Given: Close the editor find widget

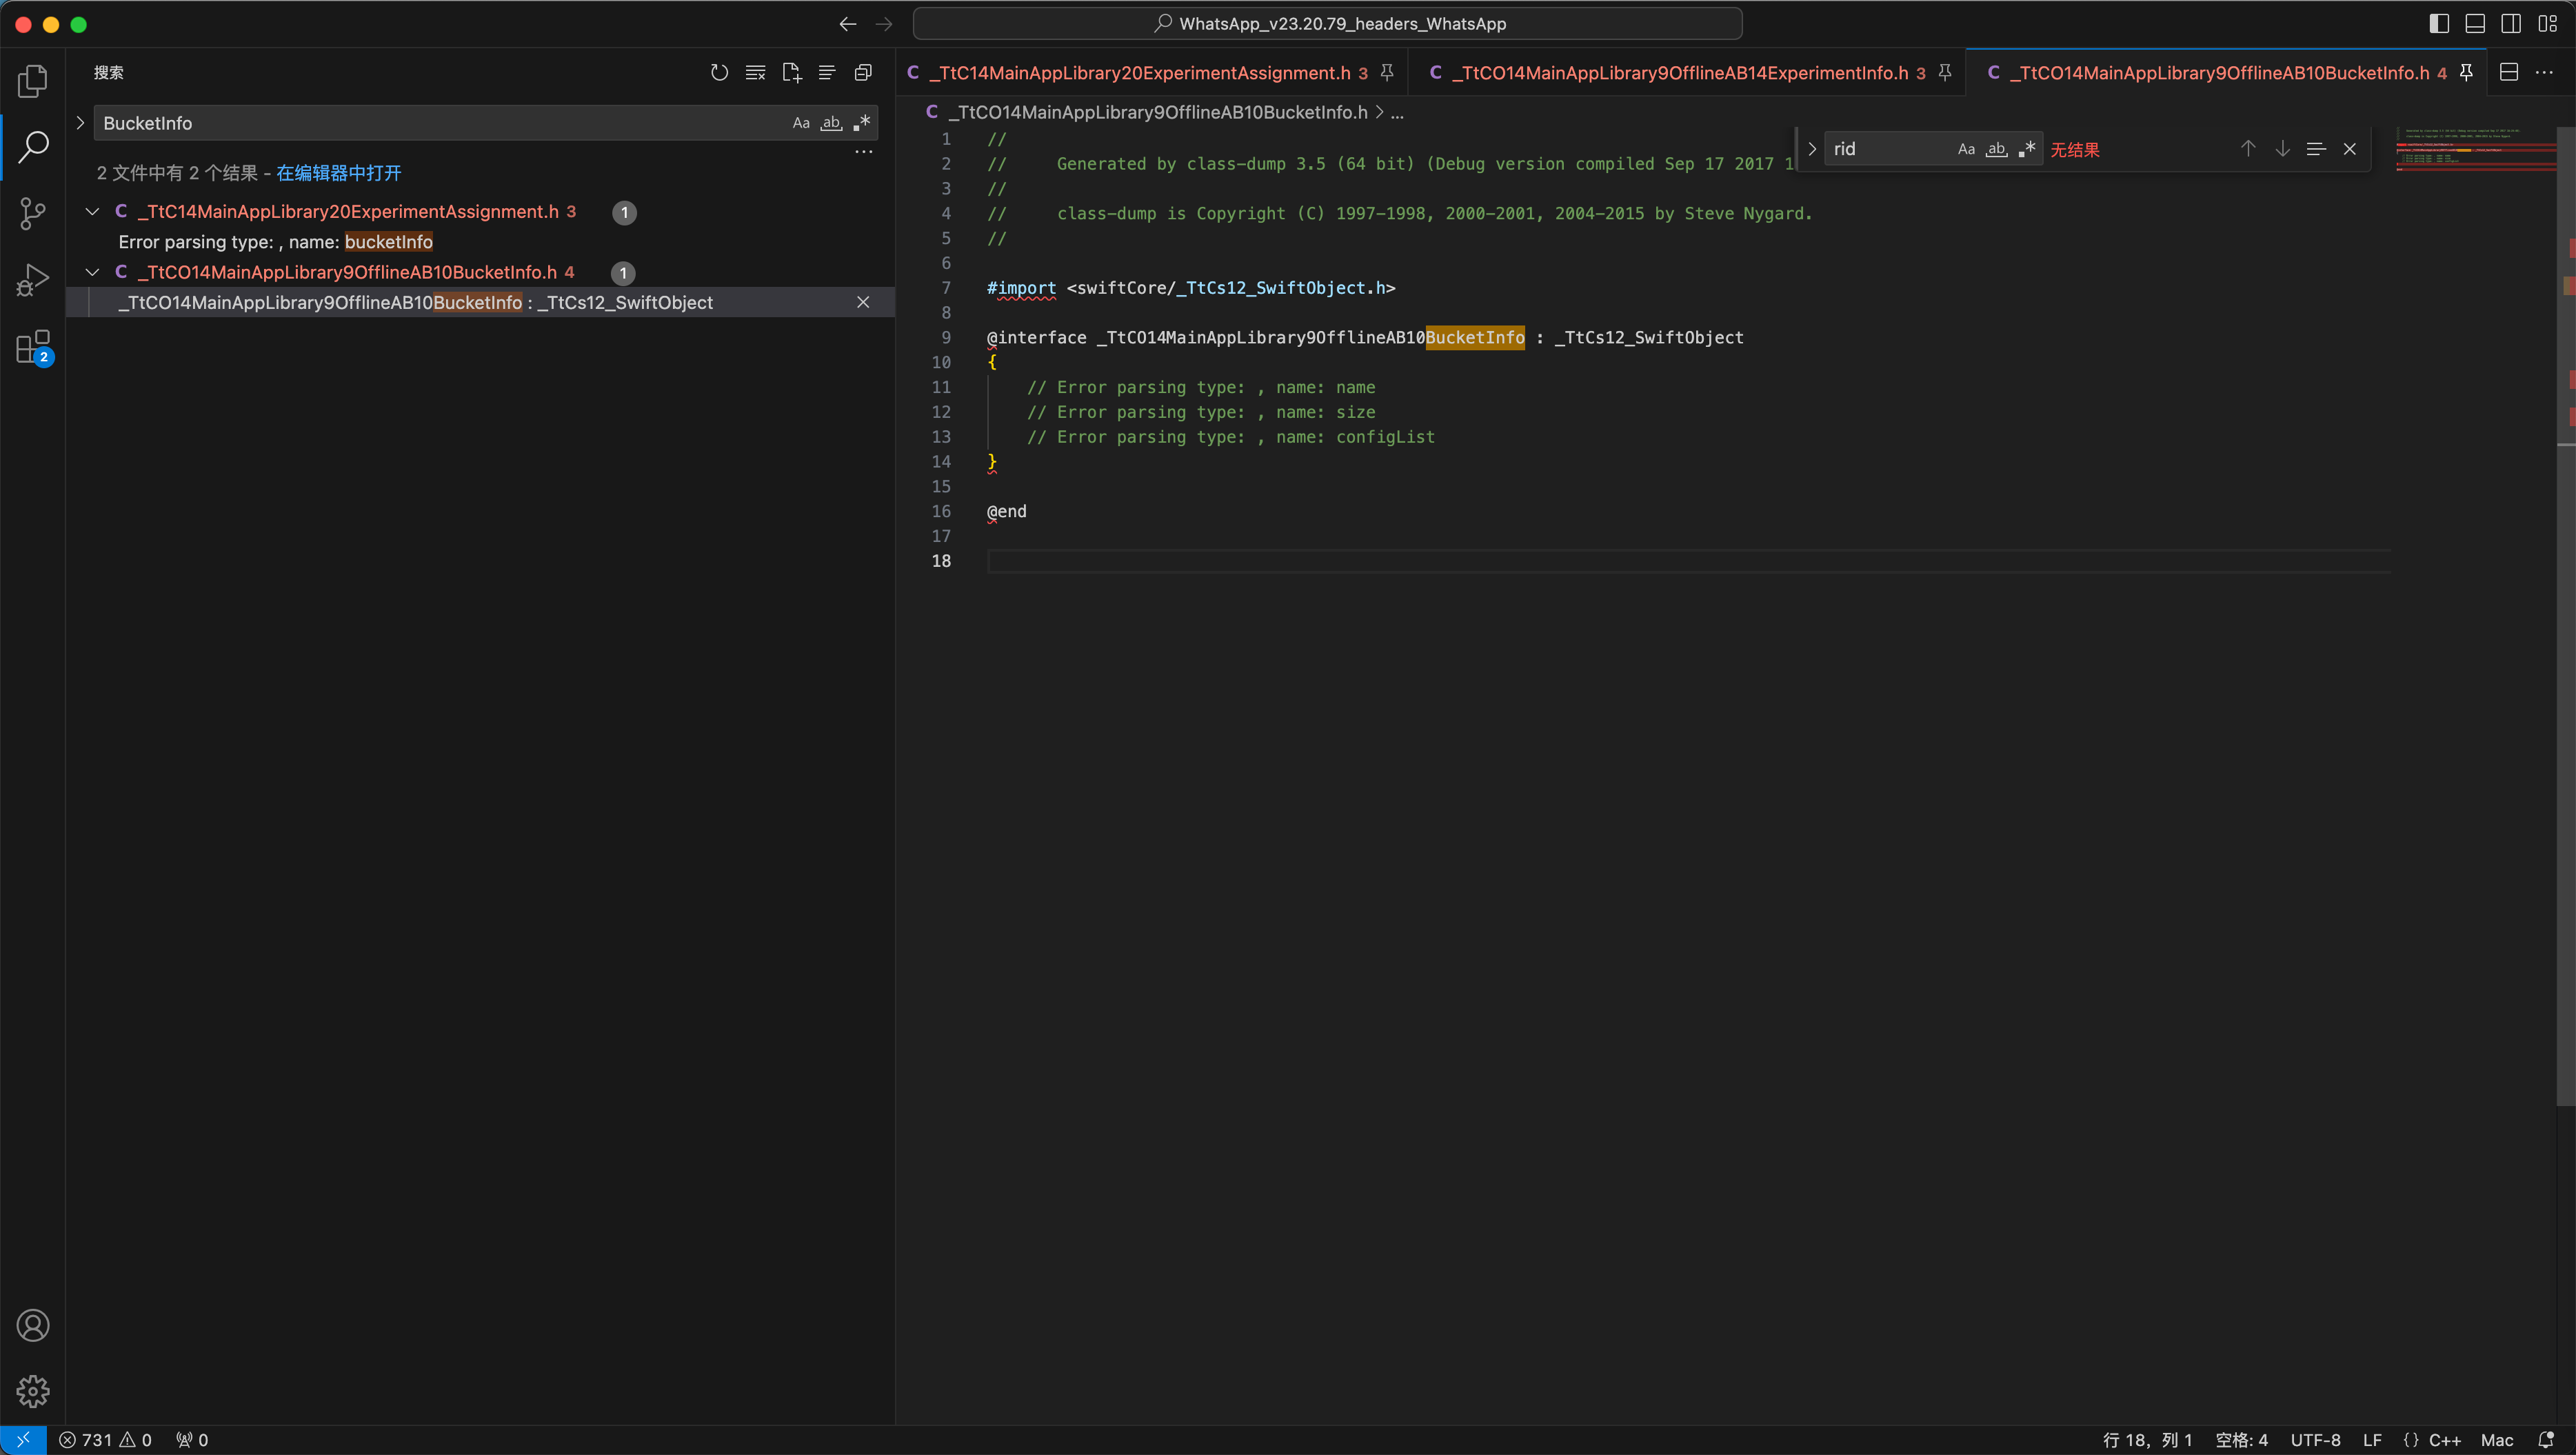Looking at the screenshot, I should [2350, 149].
